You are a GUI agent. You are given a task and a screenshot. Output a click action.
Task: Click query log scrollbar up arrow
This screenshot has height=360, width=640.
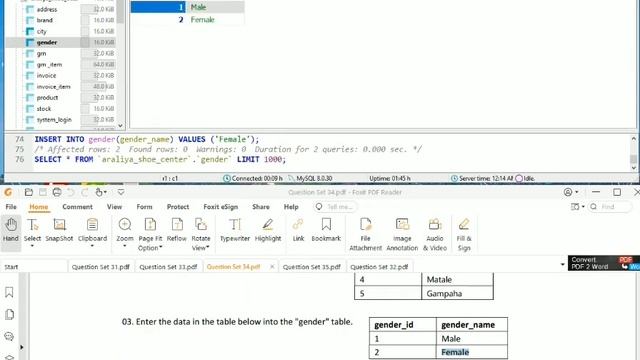[633, 139]
